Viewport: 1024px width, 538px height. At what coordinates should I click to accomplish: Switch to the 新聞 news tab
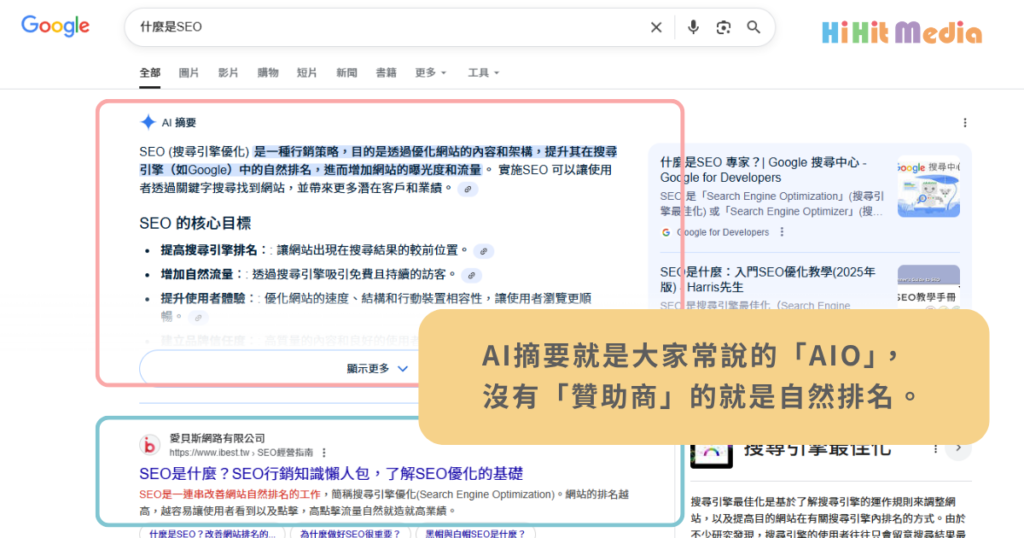(x=347, y=73)
